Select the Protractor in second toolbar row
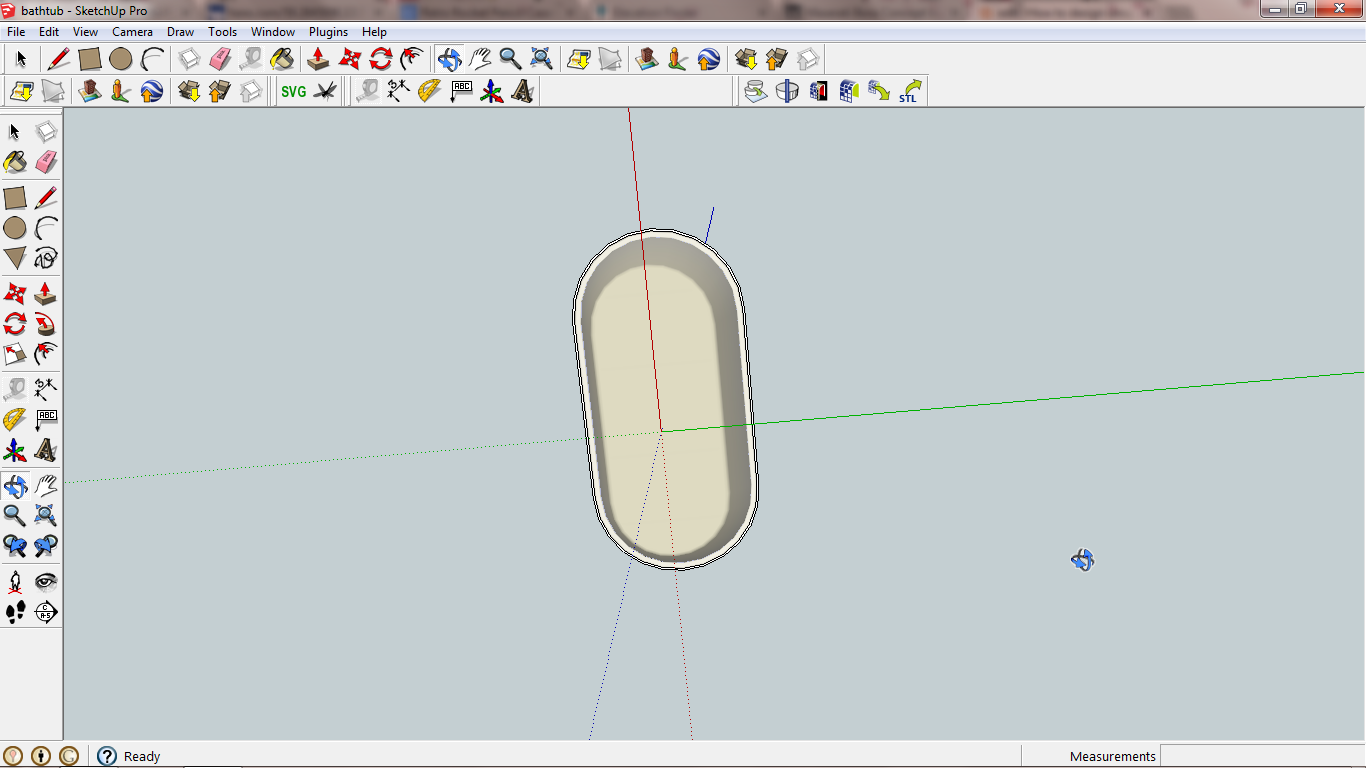 point(429,91)
